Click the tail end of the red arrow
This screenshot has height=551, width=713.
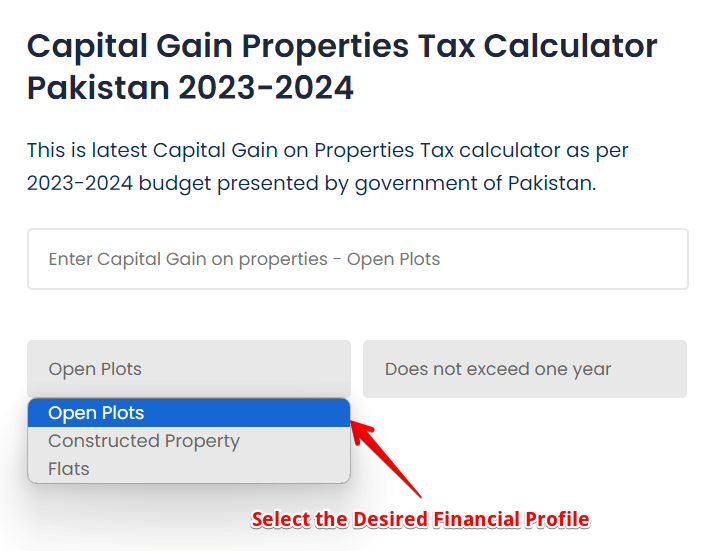click(x=420, y=494)
